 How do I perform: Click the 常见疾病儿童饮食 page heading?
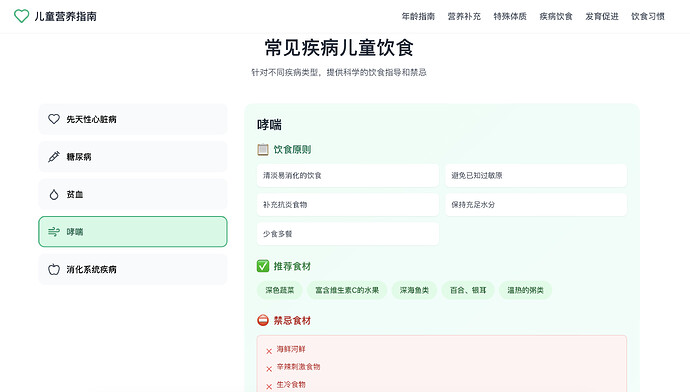point(339,48)
